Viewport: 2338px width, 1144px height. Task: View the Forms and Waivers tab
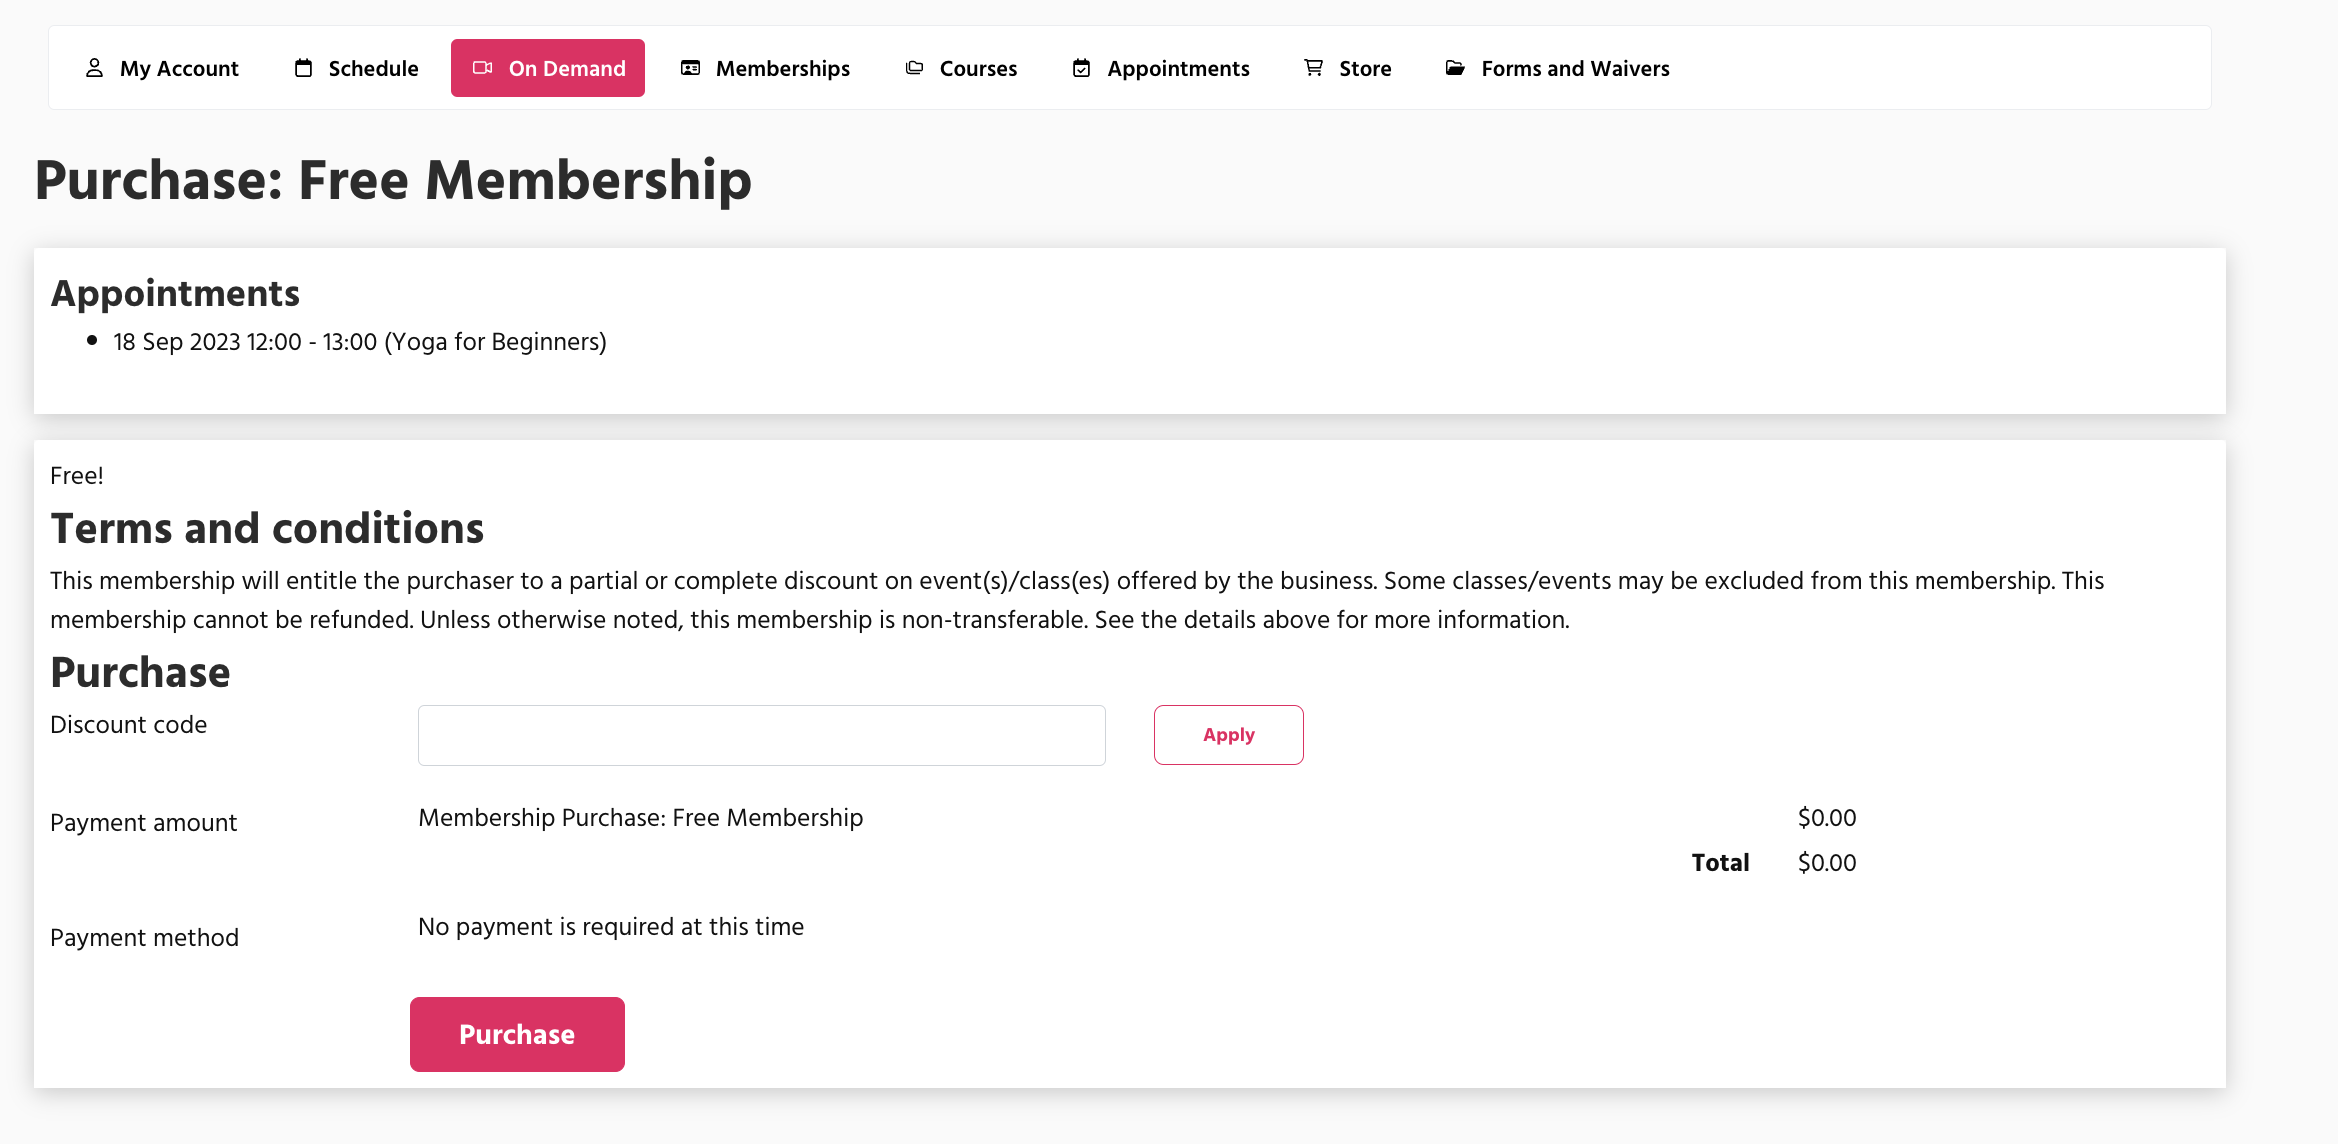tap(1575, 68)
